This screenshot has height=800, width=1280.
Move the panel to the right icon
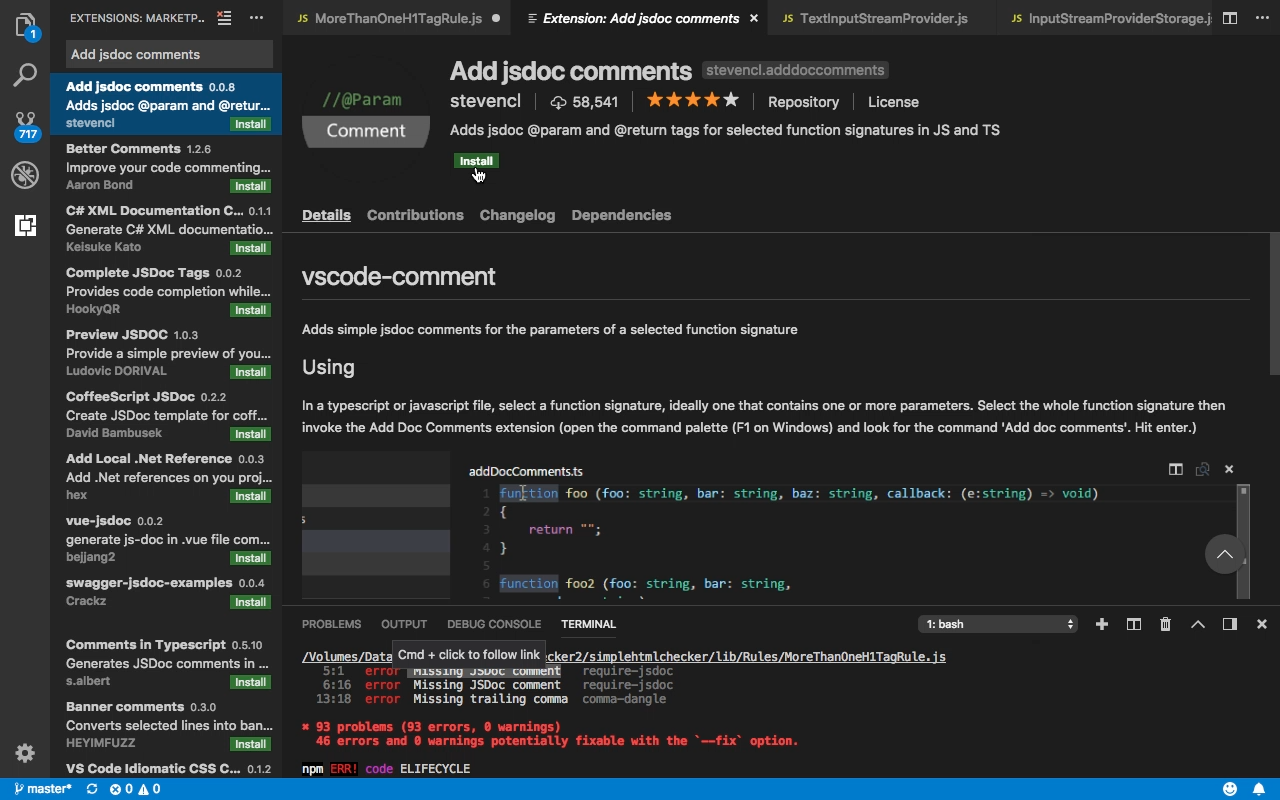tap(1230, 624)
